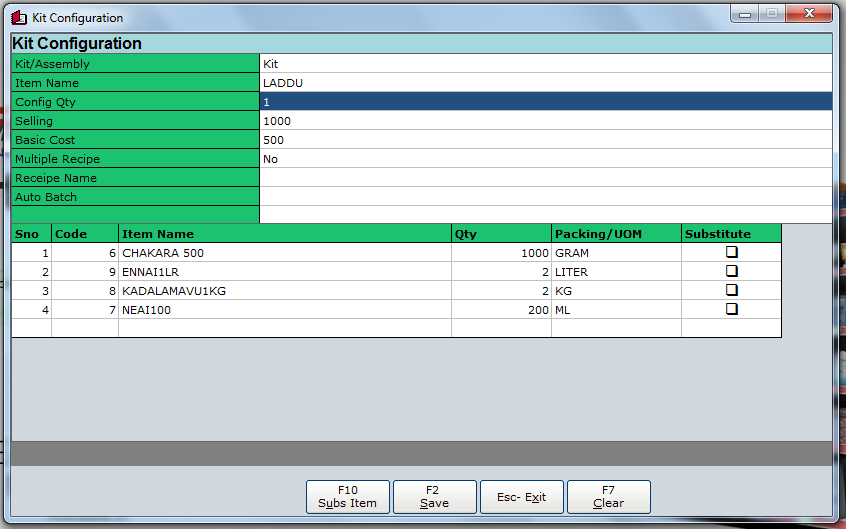Save configuration with the F2 Save button
This screenshot has height=529, width=846.
coord(434,497)
